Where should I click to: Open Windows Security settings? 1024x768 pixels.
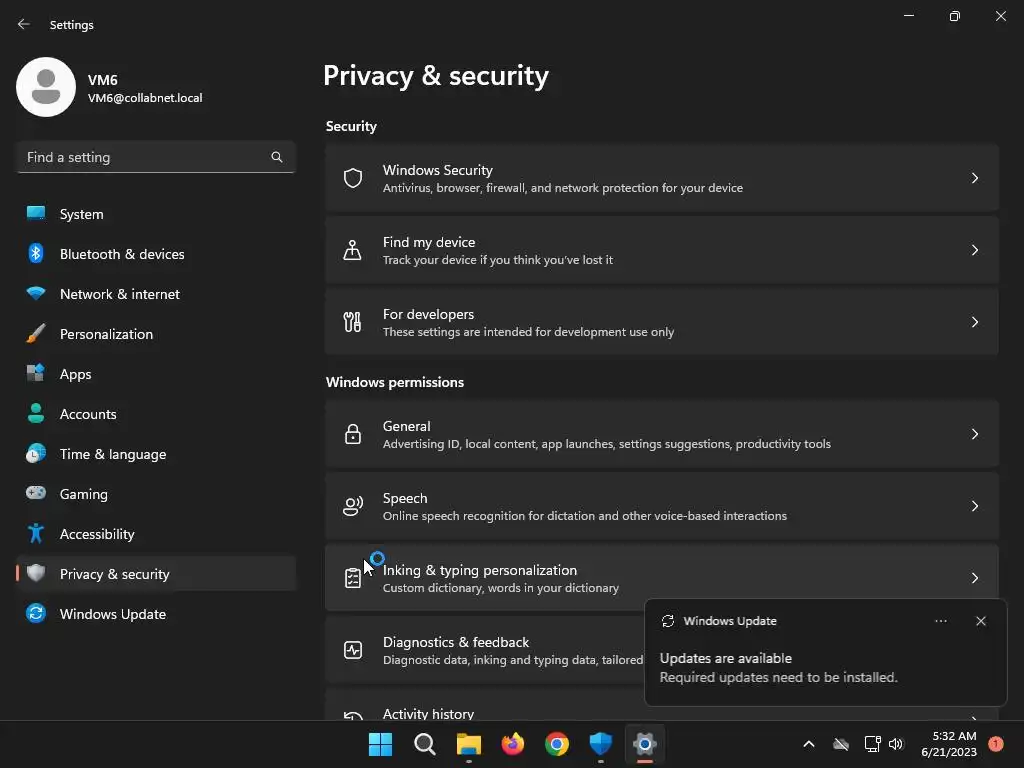coord(662,178)
